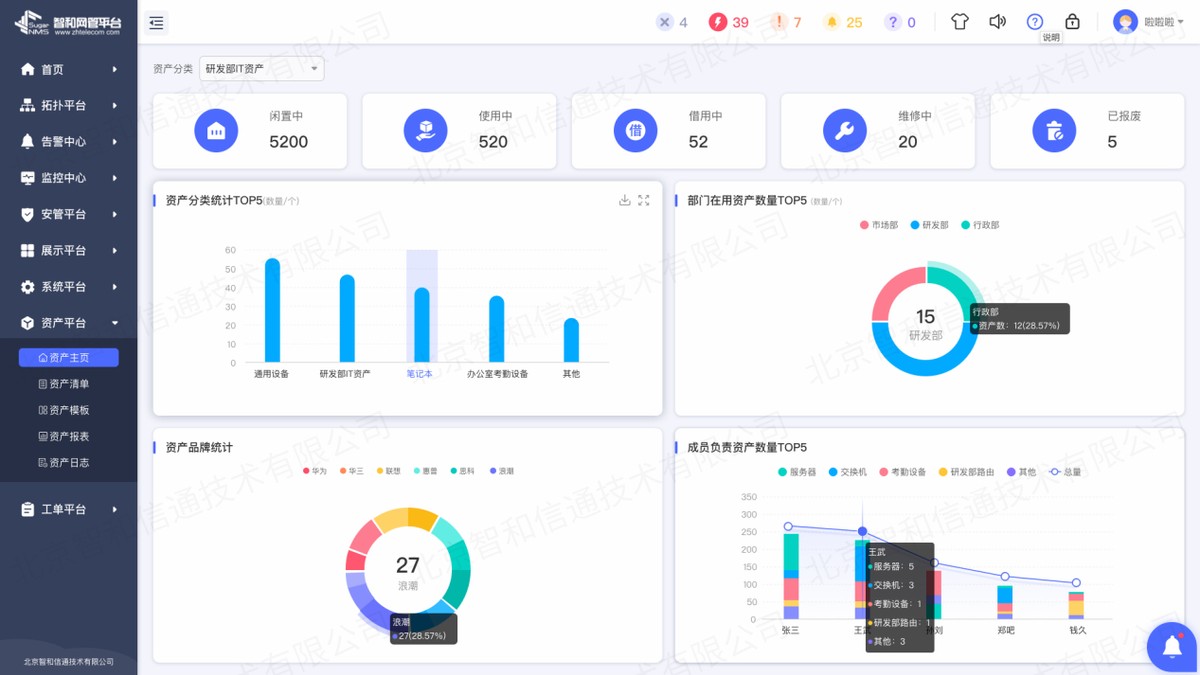This screenshot has height=675, width=1200.
Task: Open the theme skin icon in top bar
Action: (960, 20)
